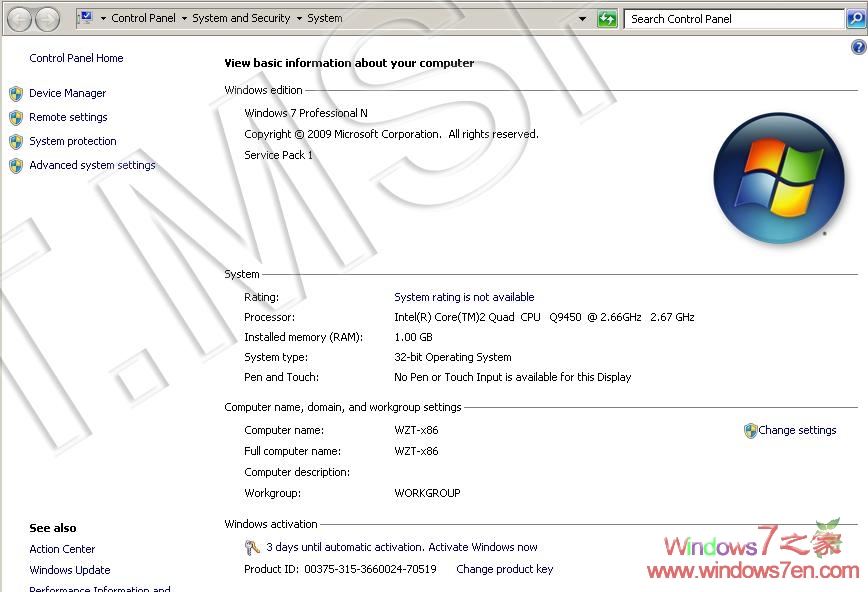Click the green icon beside the address bar
Screen dimensions: 868x592
click(607, 18)
